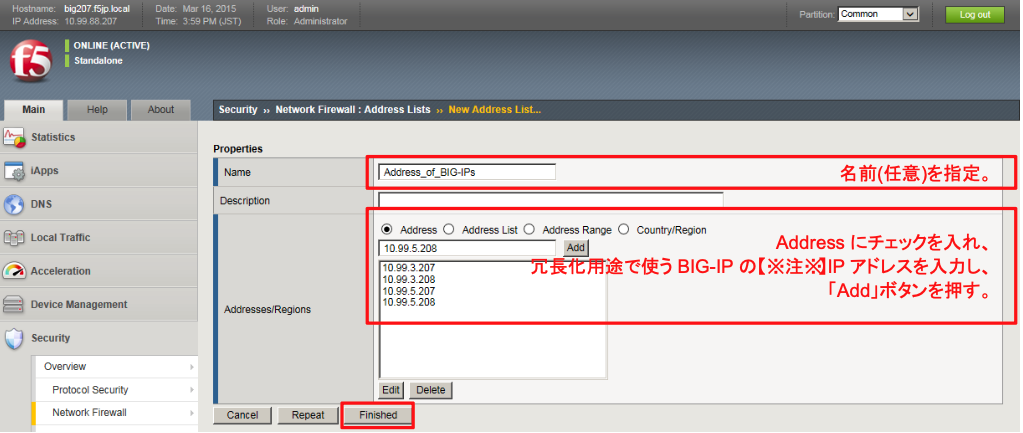Screen dimensions: 1023x433
Task: Select the Address radio button
Action: coord(387,230)
